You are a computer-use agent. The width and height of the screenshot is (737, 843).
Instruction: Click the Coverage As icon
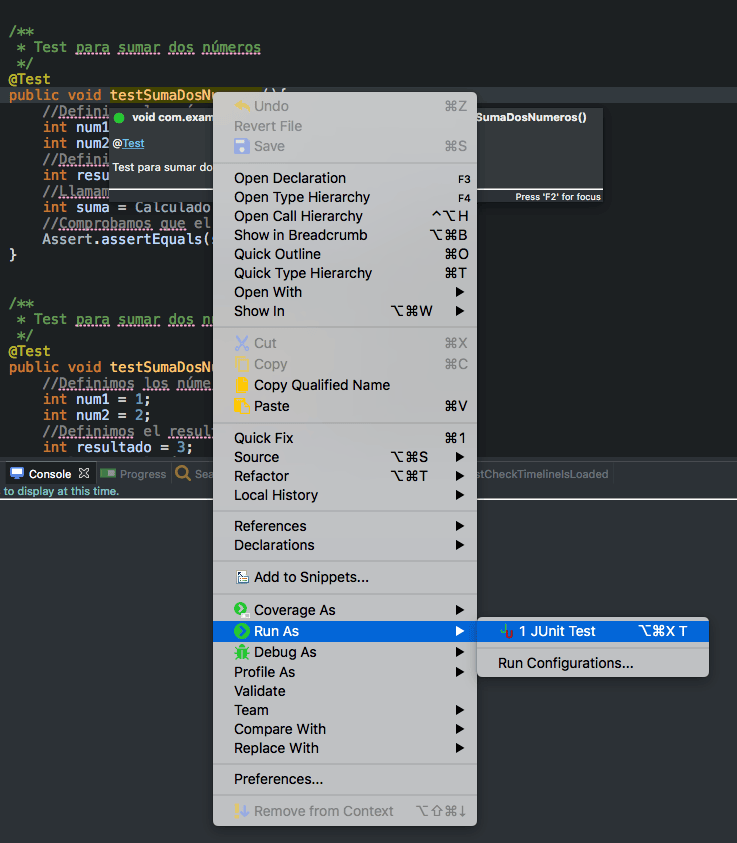tap(241, 610)
